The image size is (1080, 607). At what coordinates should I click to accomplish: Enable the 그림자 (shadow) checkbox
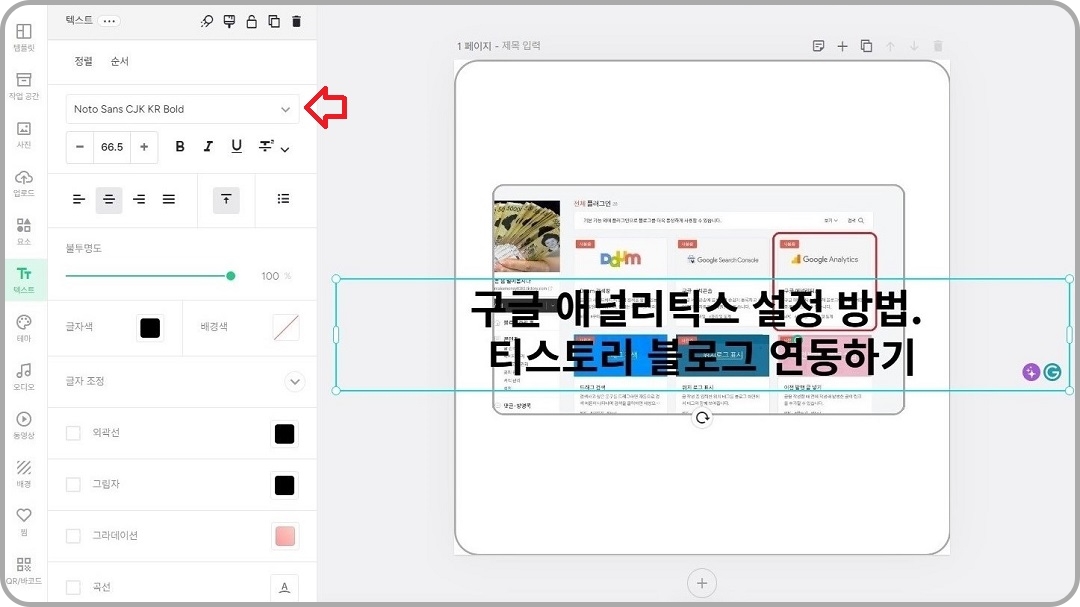73,485
